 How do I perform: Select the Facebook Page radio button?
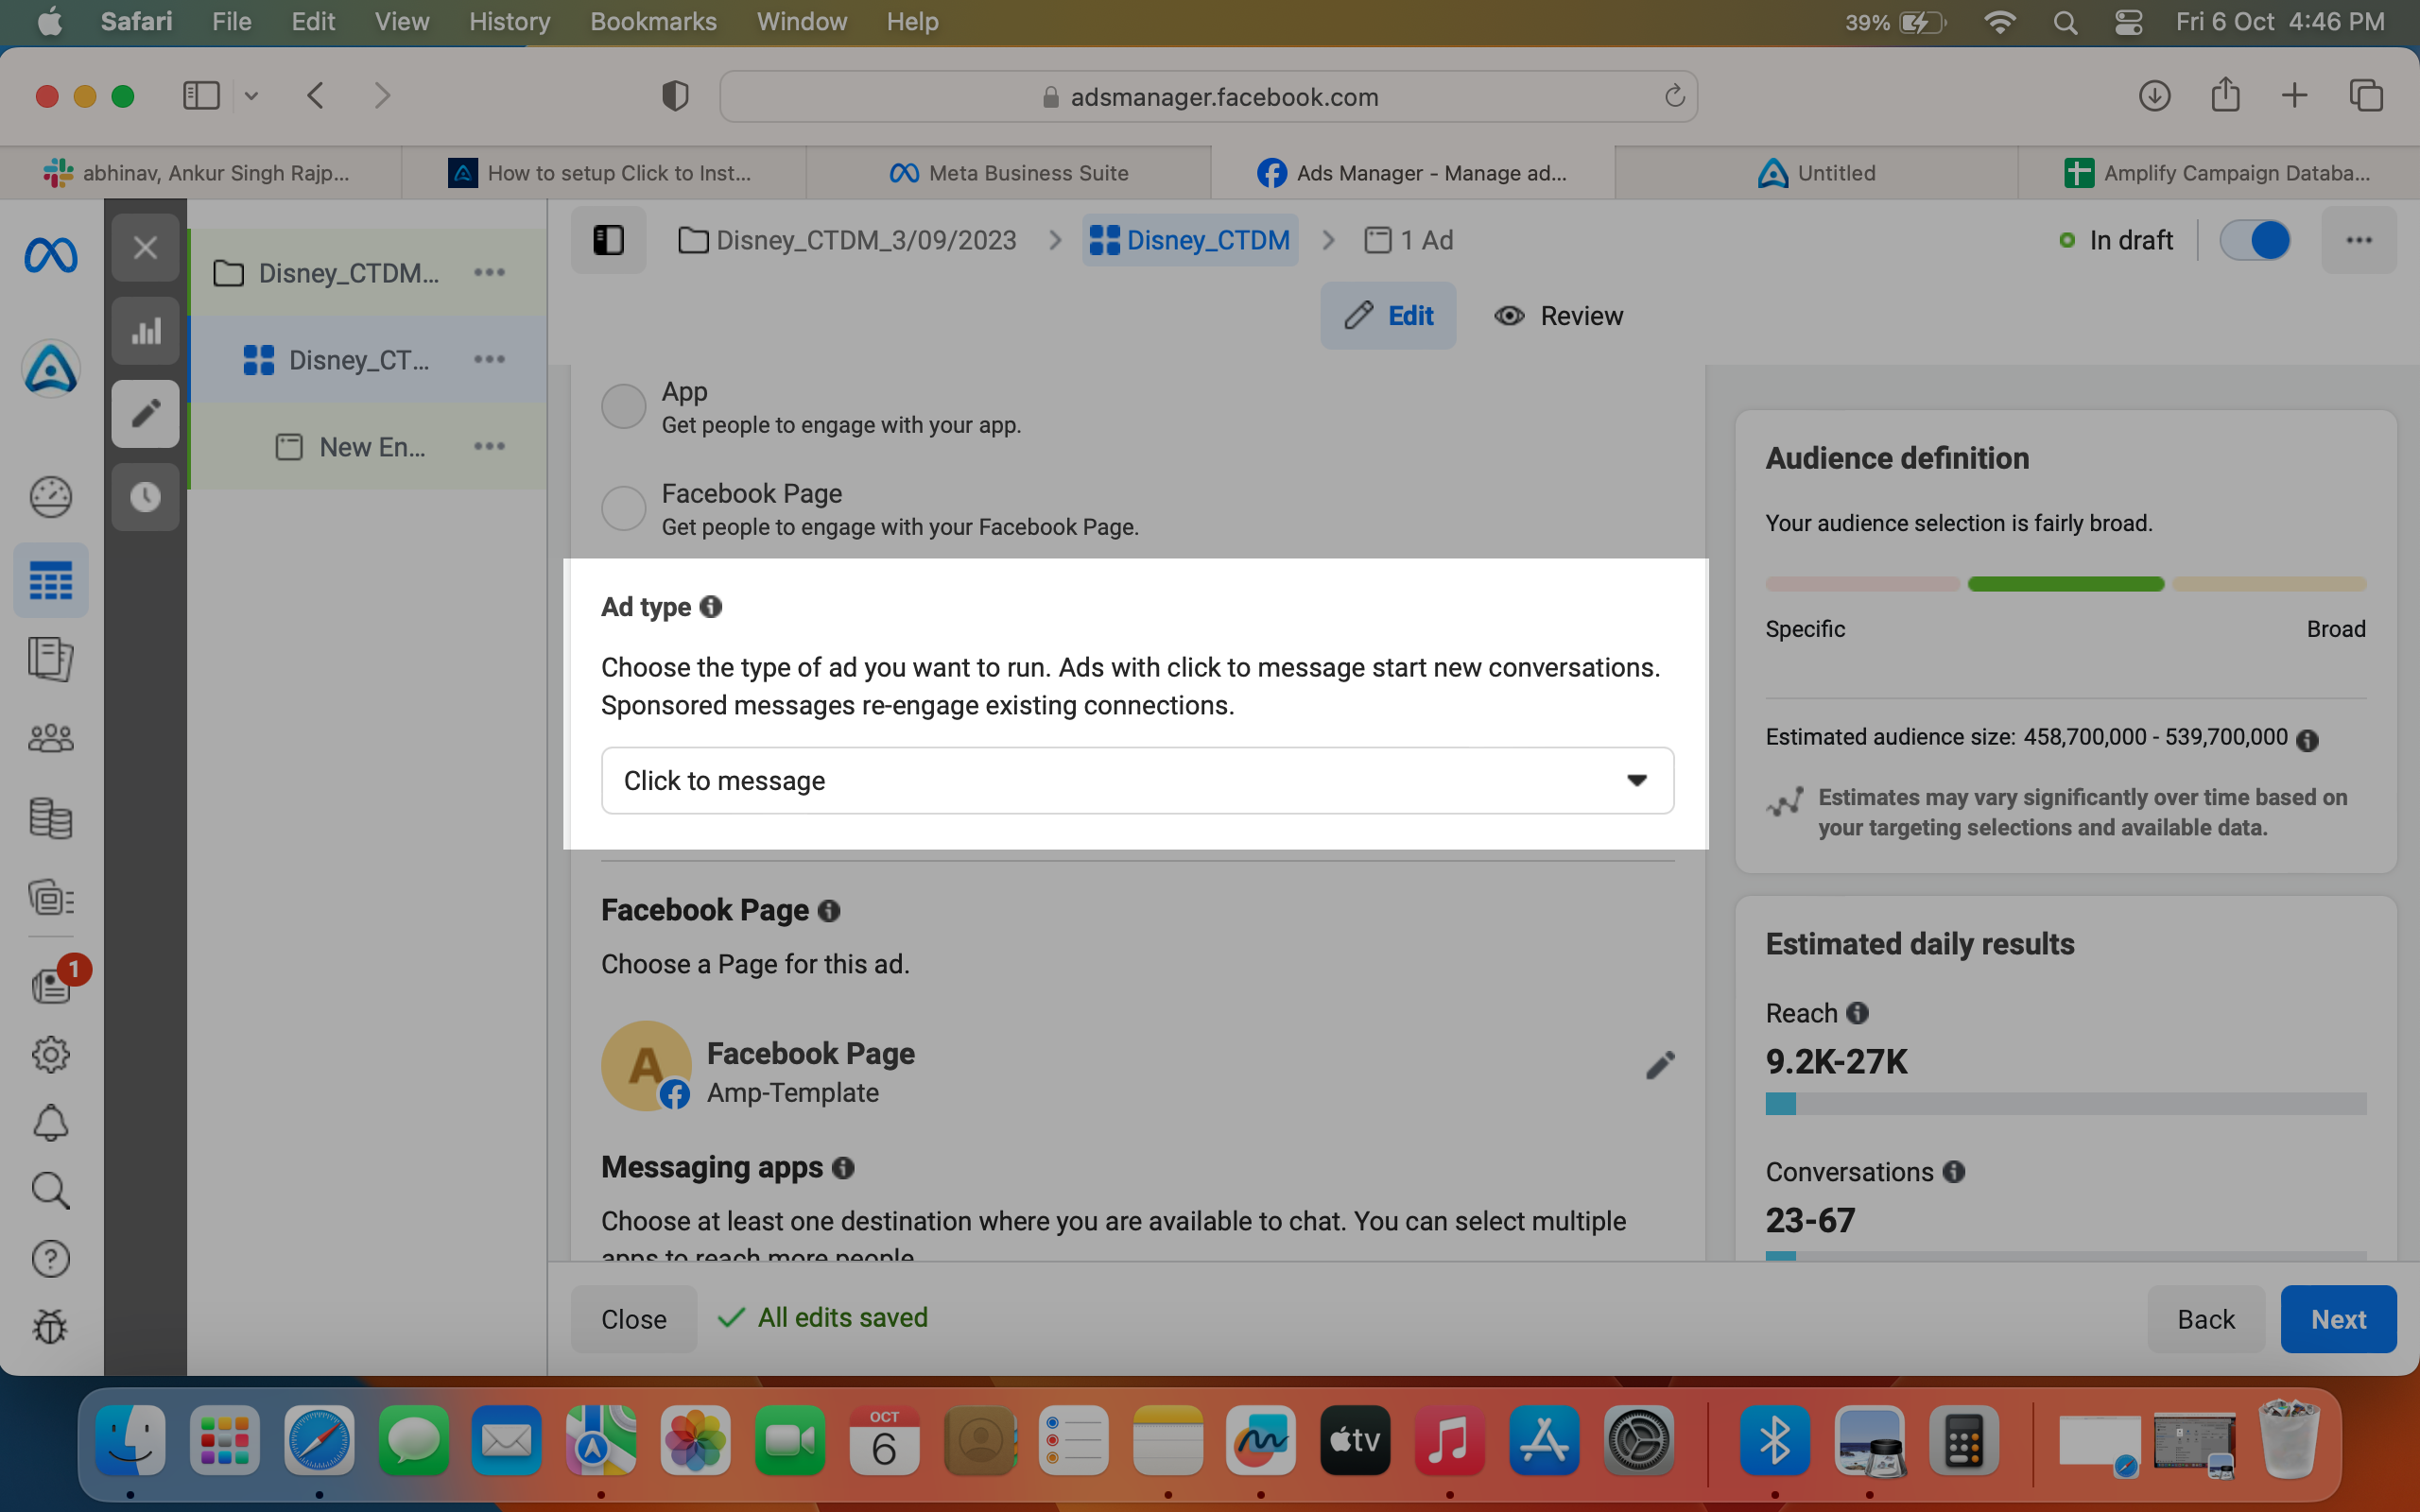623,508
